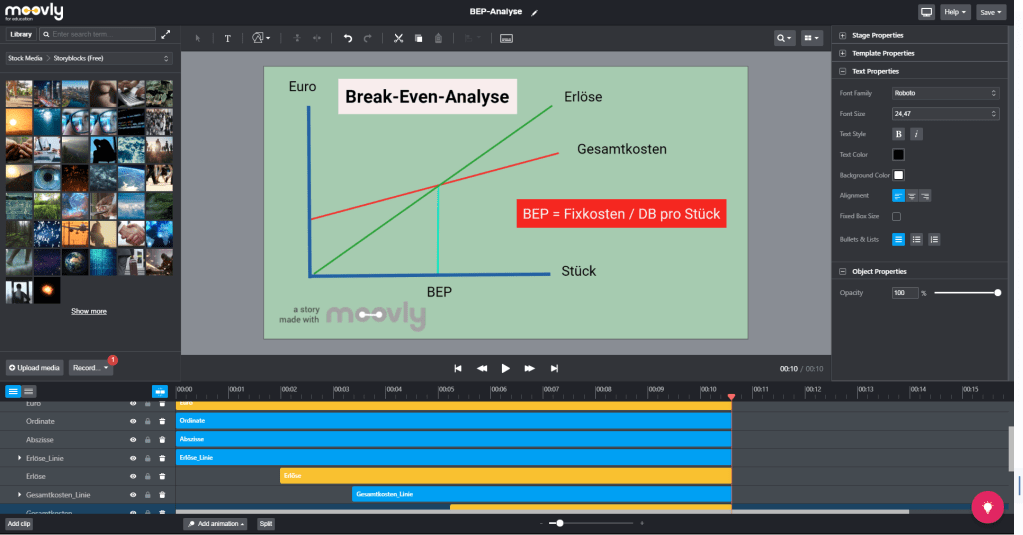This screenshot has height=535, width=1023.
Task: Open the Font Family dropdown
Action: (945, 93)
